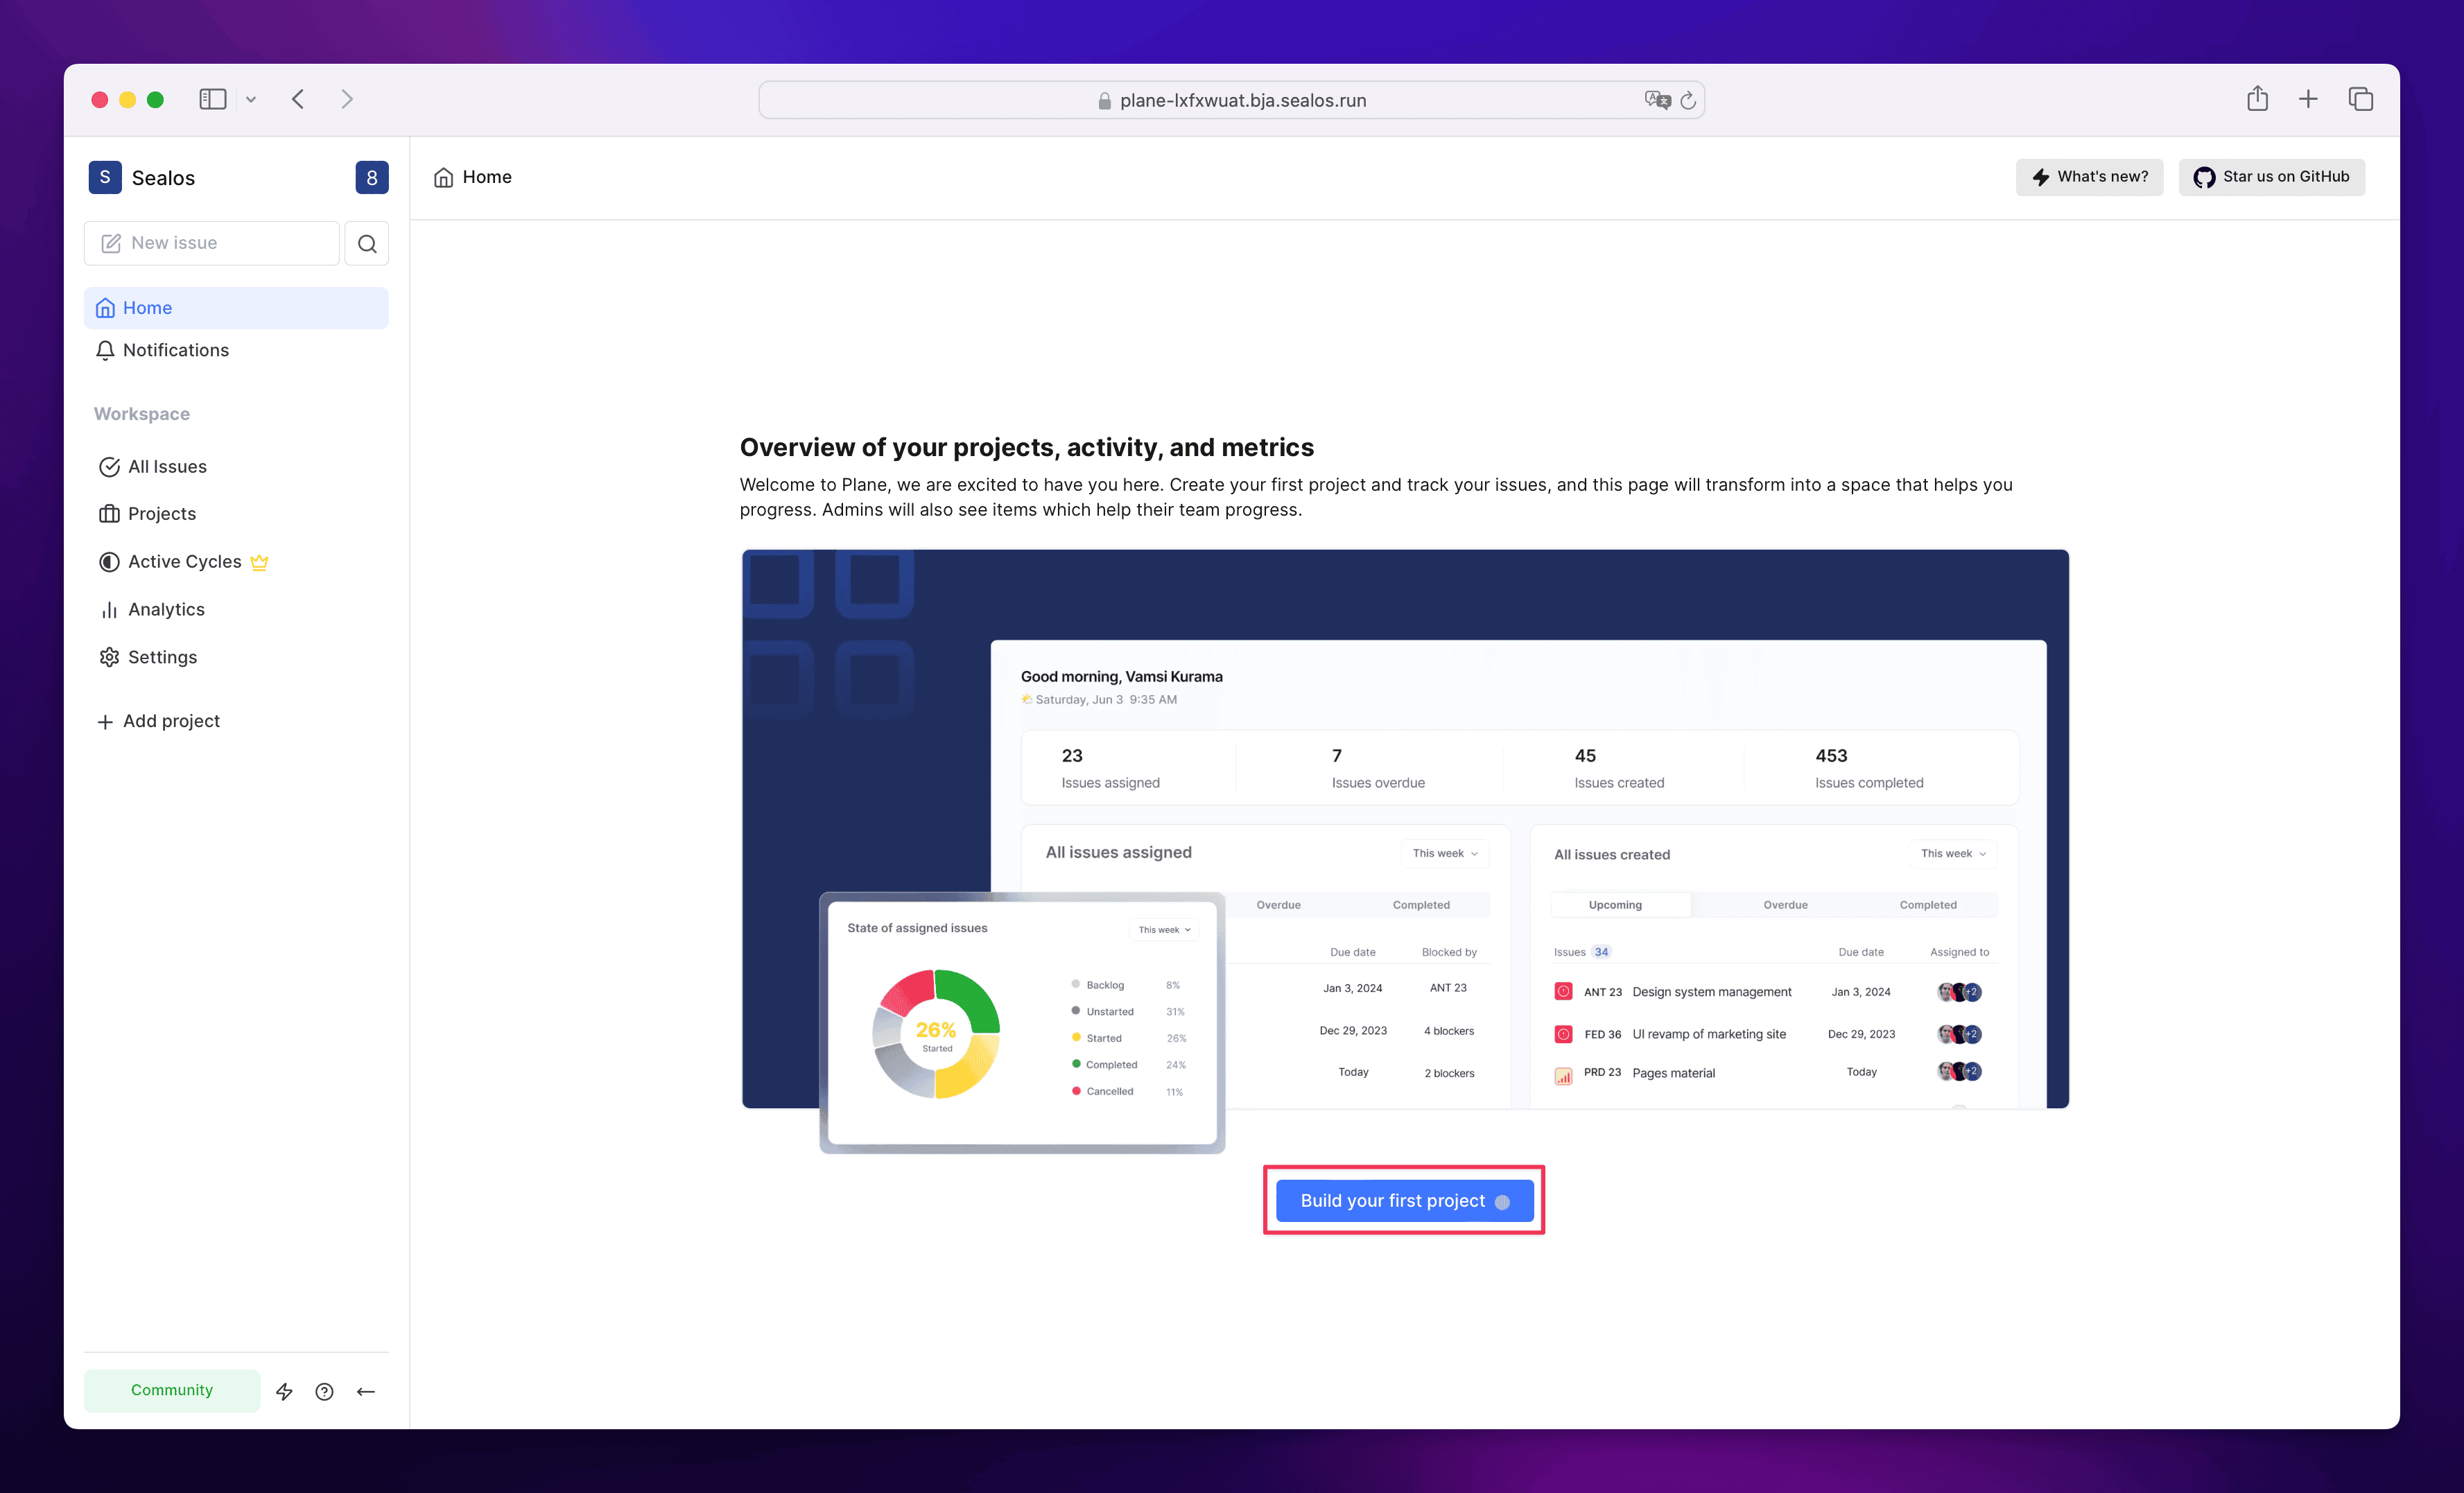Open a new Safari tab with the plus icon

tap(2308, 99)
